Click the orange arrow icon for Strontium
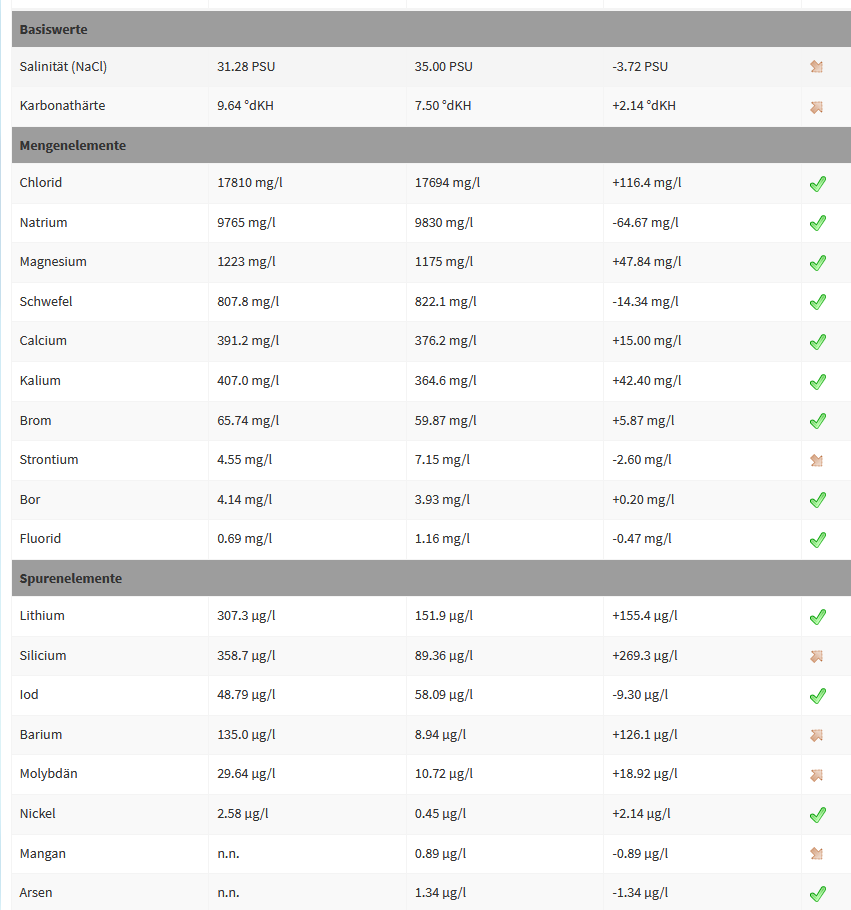 (x=816, y=460)
